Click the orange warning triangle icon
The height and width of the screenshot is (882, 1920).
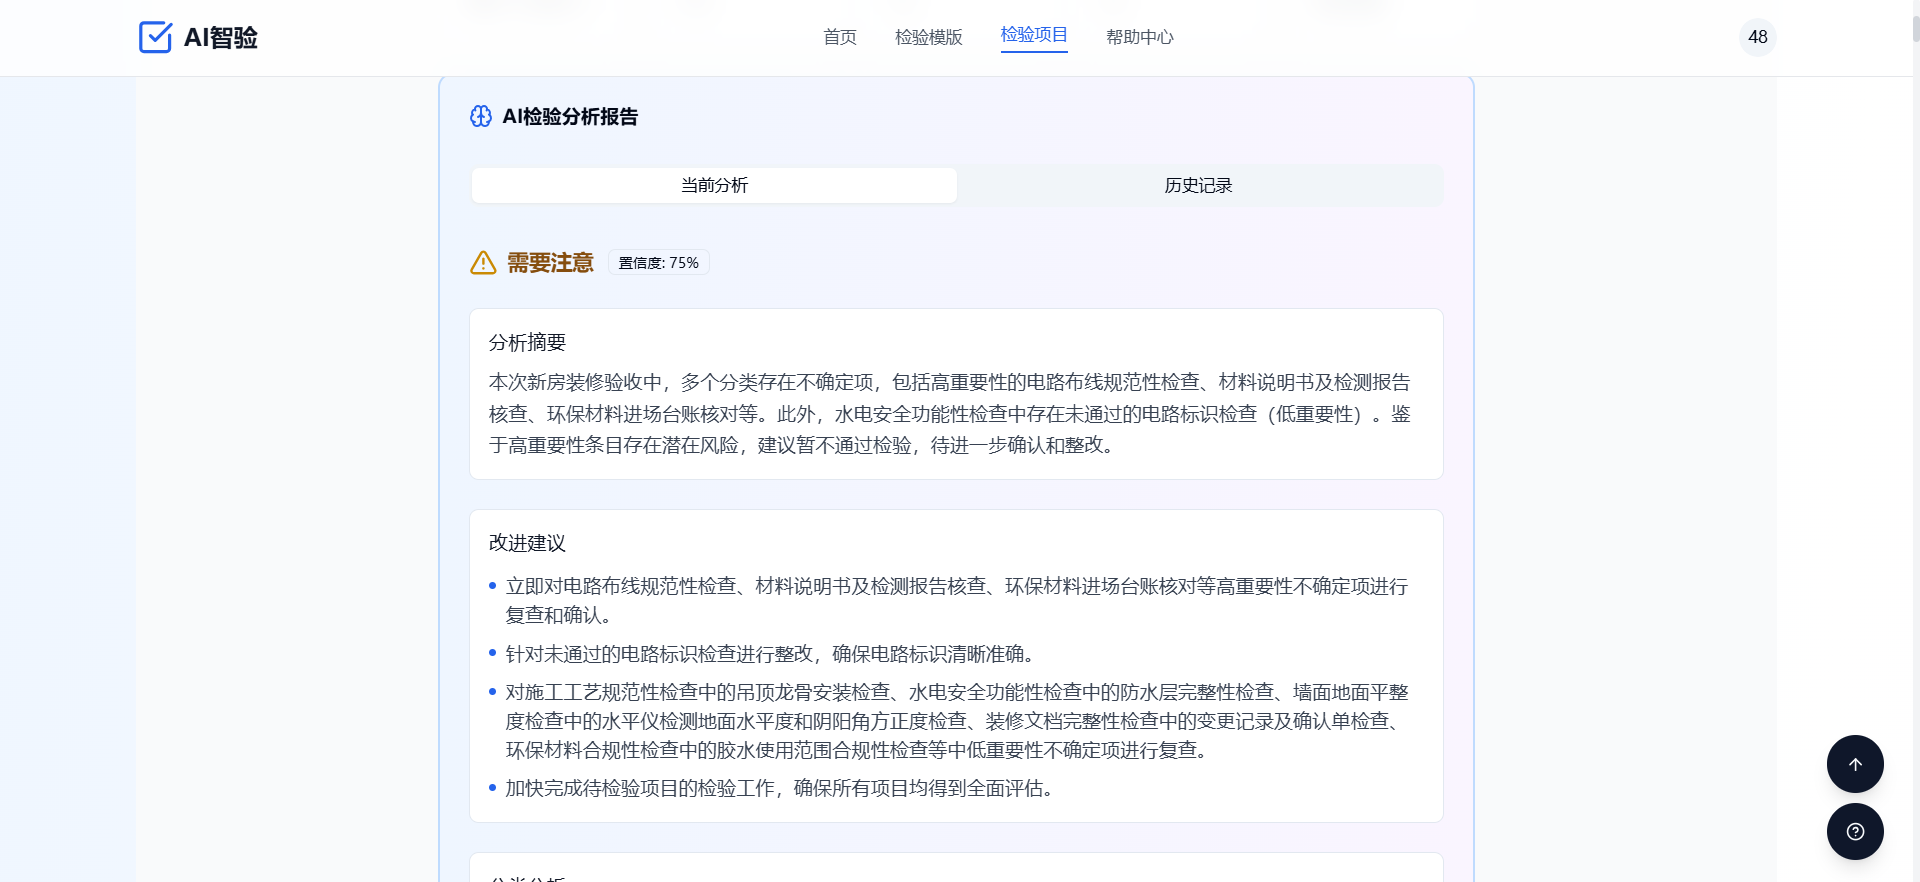click(x=483, y=263)
